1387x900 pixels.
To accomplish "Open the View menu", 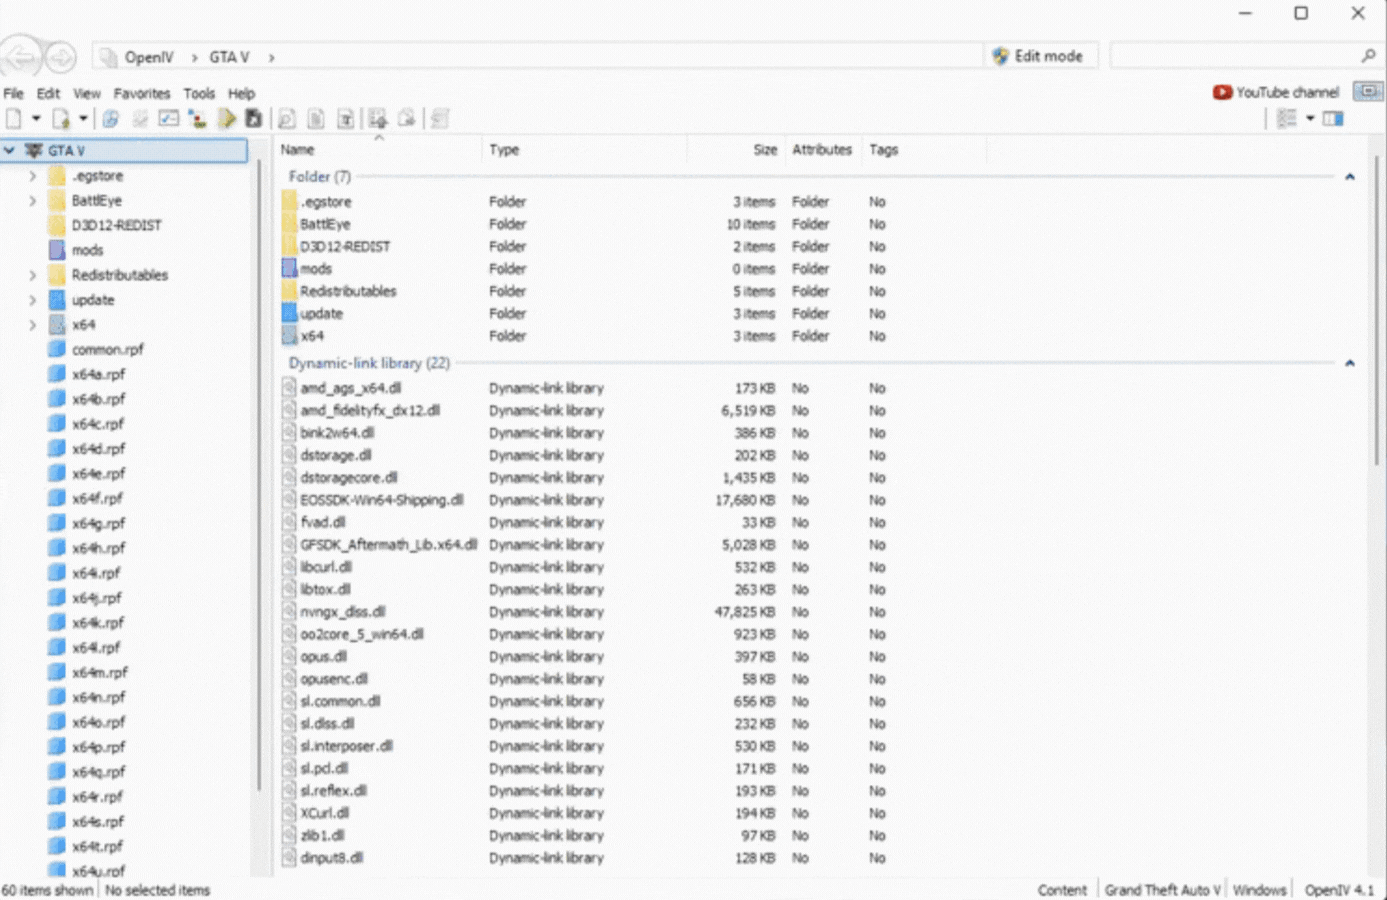I will pos(87,93).
